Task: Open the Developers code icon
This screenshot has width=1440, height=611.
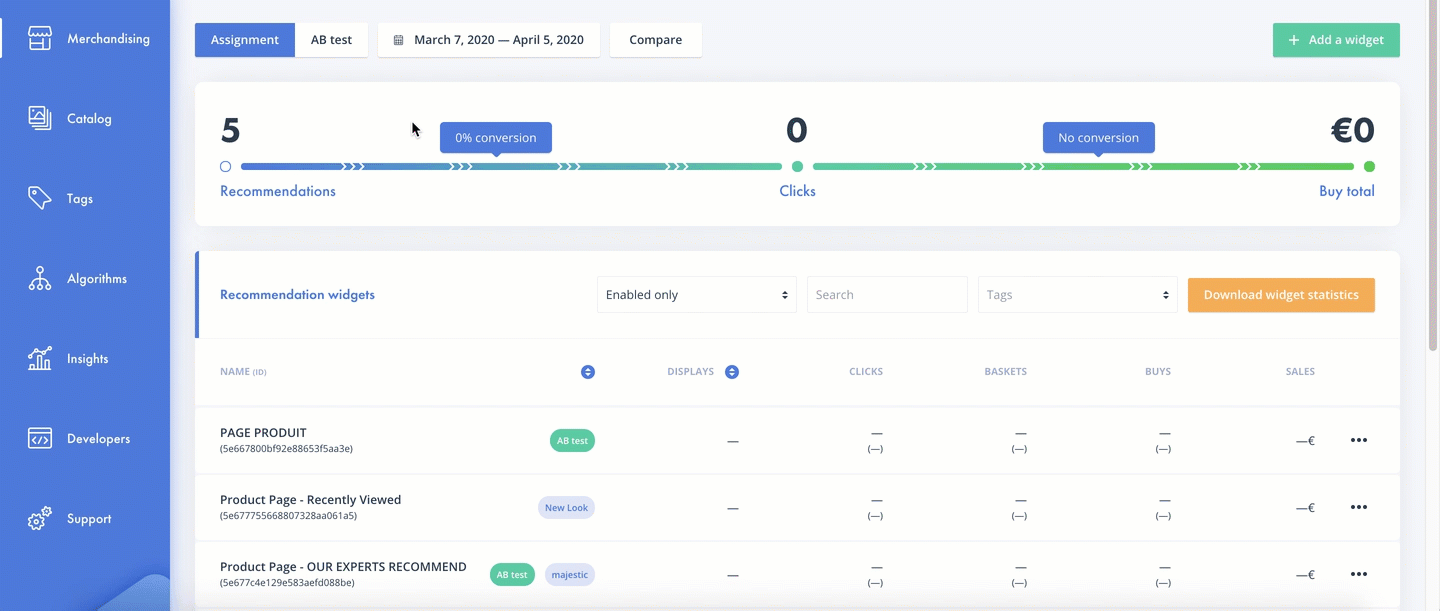Action: coord(39,438)
